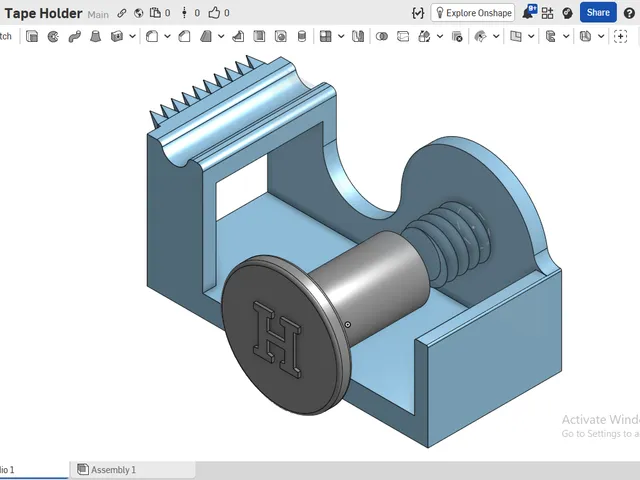Expand the Draft tool dropdown arrow
The width and height of the screenshot is (640, 480).
point(221,37)
